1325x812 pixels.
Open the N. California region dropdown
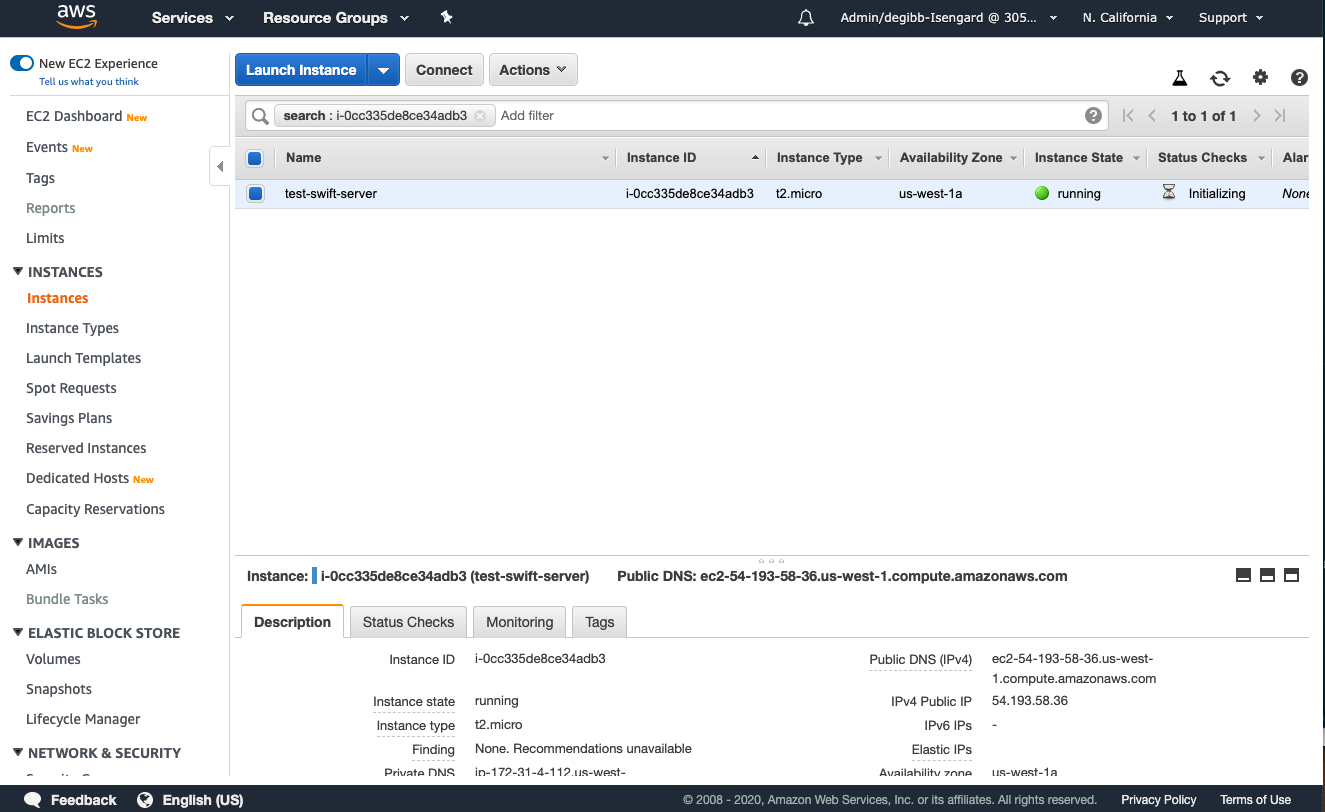(x=1127, y=18)
